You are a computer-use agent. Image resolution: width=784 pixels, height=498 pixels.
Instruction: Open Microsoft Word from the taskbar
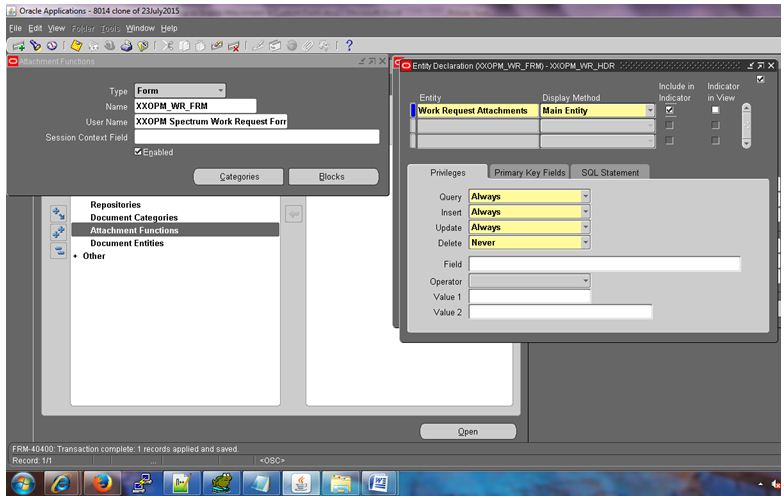(379, 484)
